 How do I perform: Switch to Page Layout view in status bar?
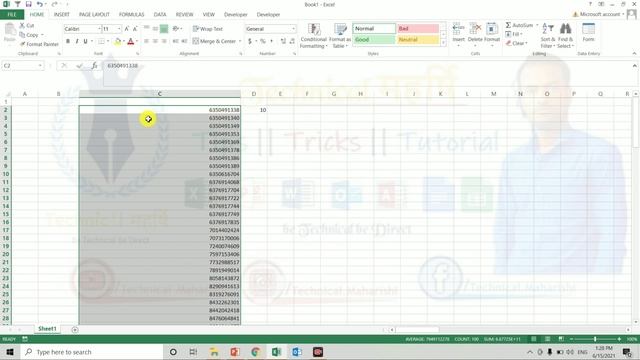547,339
